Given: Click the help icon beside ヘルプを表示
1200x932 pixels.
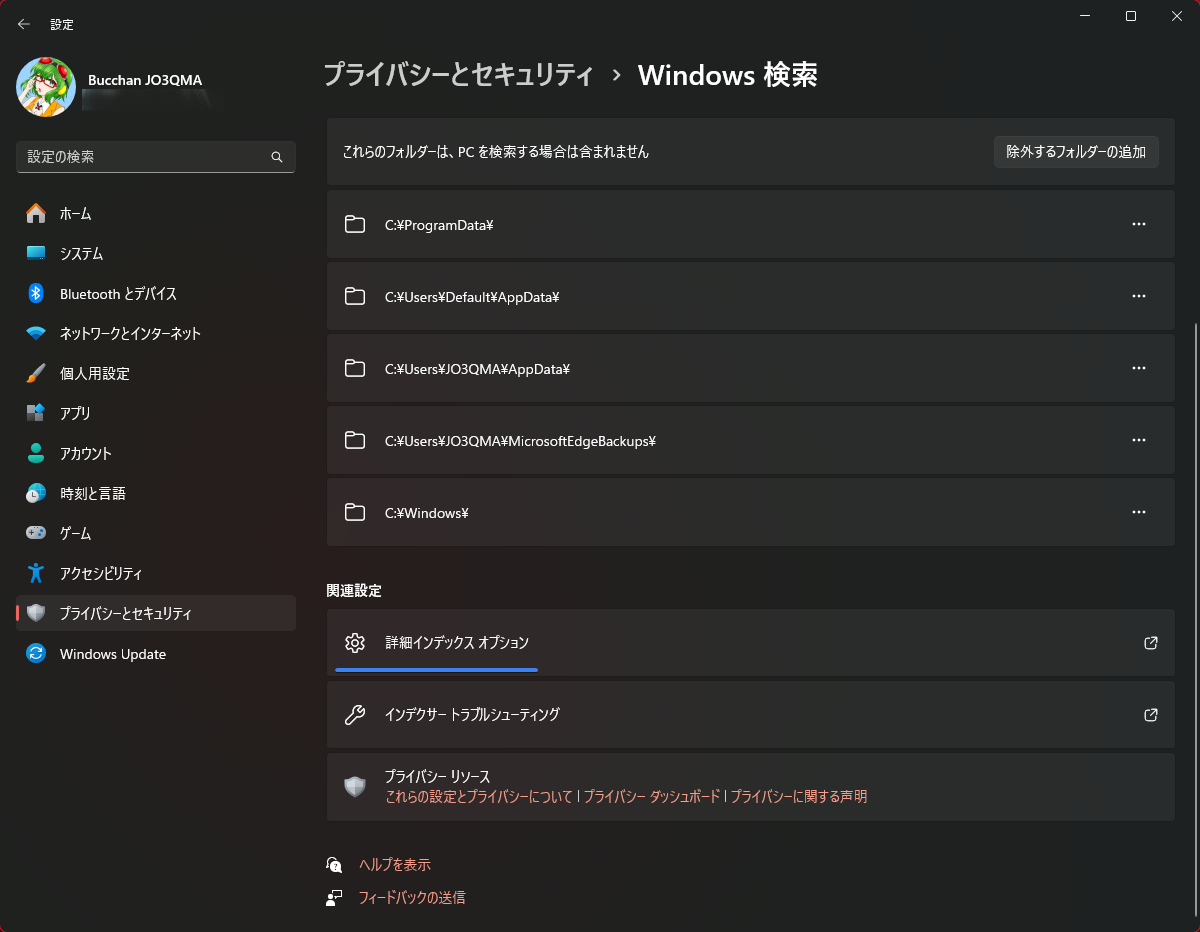Looking at the screenshot, I should (334, 865).
